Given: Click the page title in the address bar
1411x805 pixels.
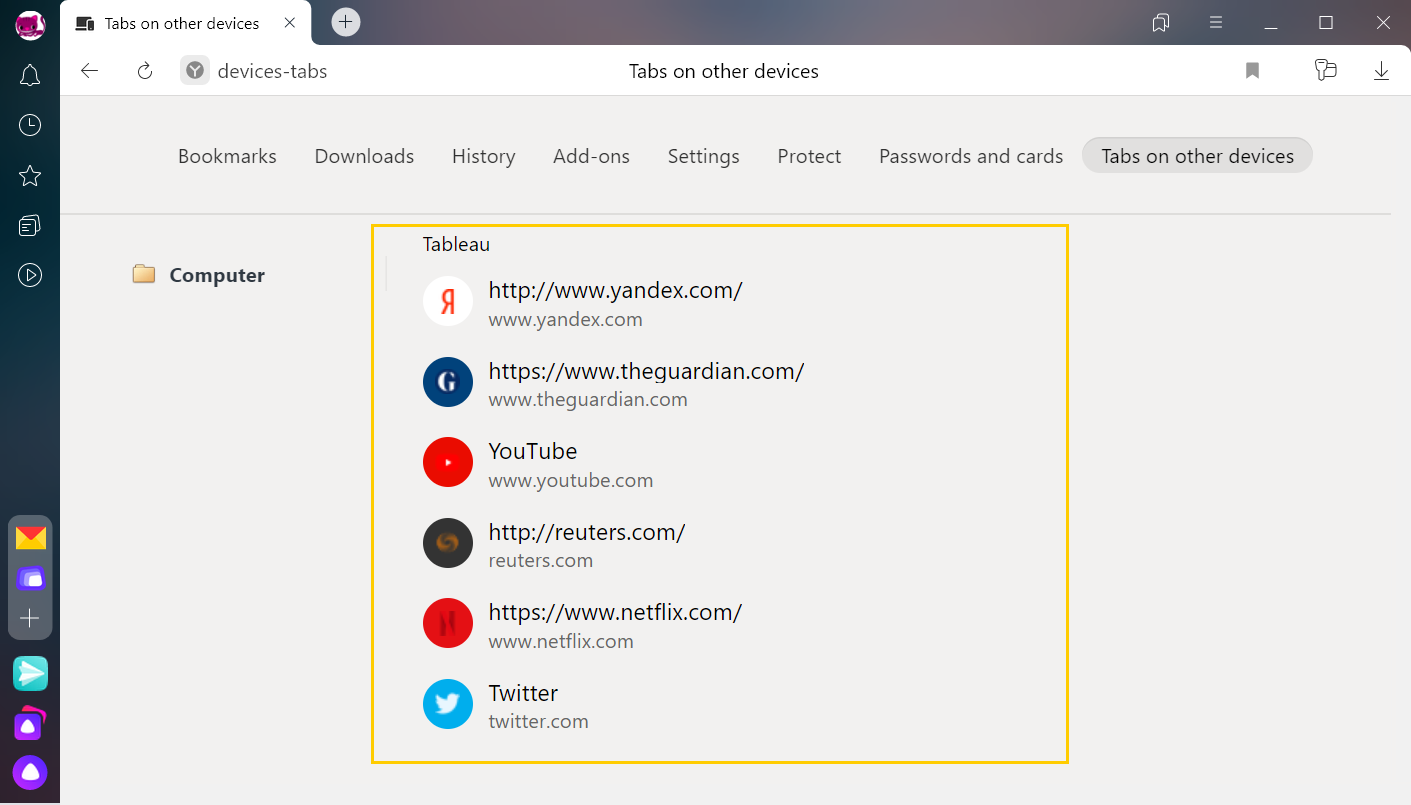Looking at the screenshot, I should click(724, 71).
